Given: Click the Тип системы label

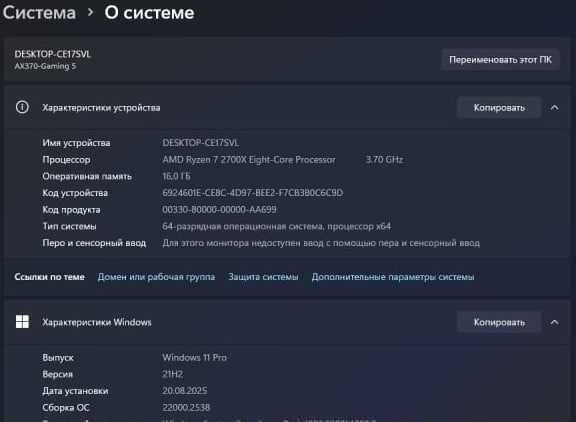Looking at the screenshot, I should pyautogui.click(x=69, y=226).
